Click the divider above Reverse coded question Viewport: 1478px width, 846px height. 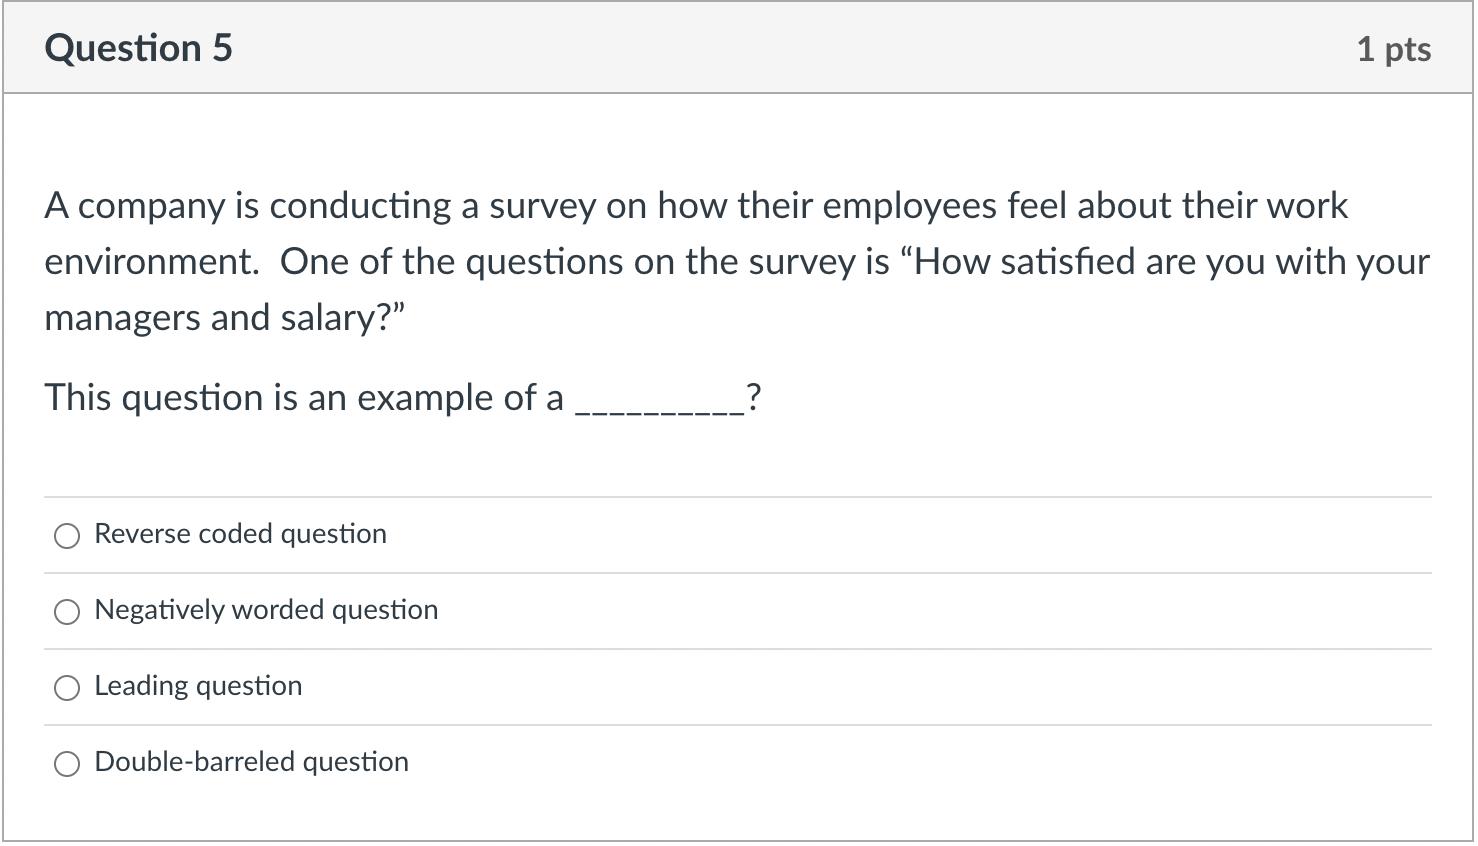738,495
